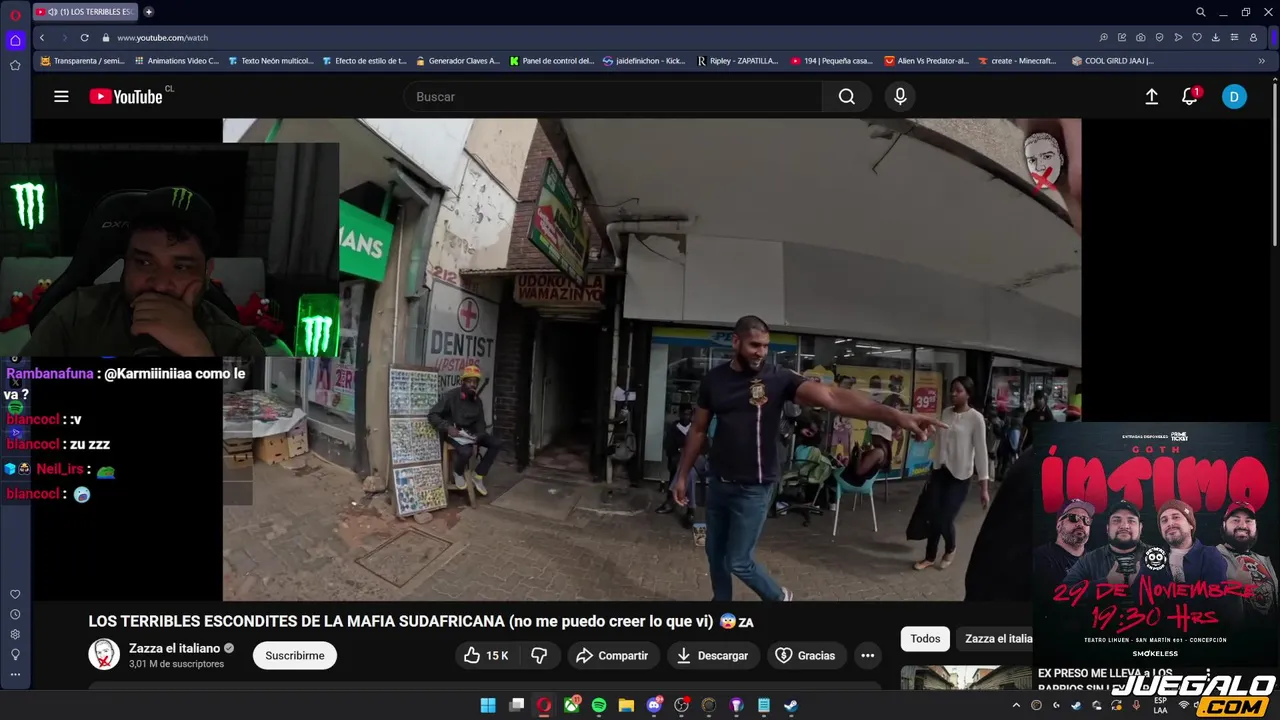Screen dimensions: 1280x720
Task: Open the easy setup sliders icon
Action: coord(1235,37)
